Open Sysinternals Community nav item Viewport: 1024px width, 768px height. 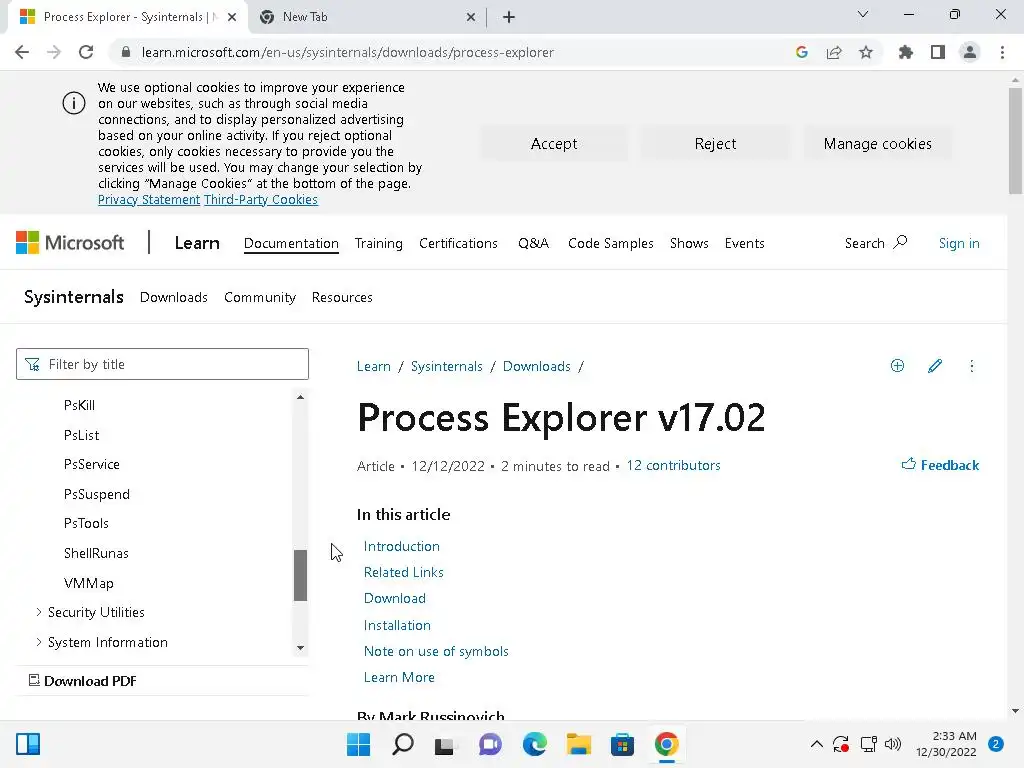pyautogui.click(x=260, y=297)
